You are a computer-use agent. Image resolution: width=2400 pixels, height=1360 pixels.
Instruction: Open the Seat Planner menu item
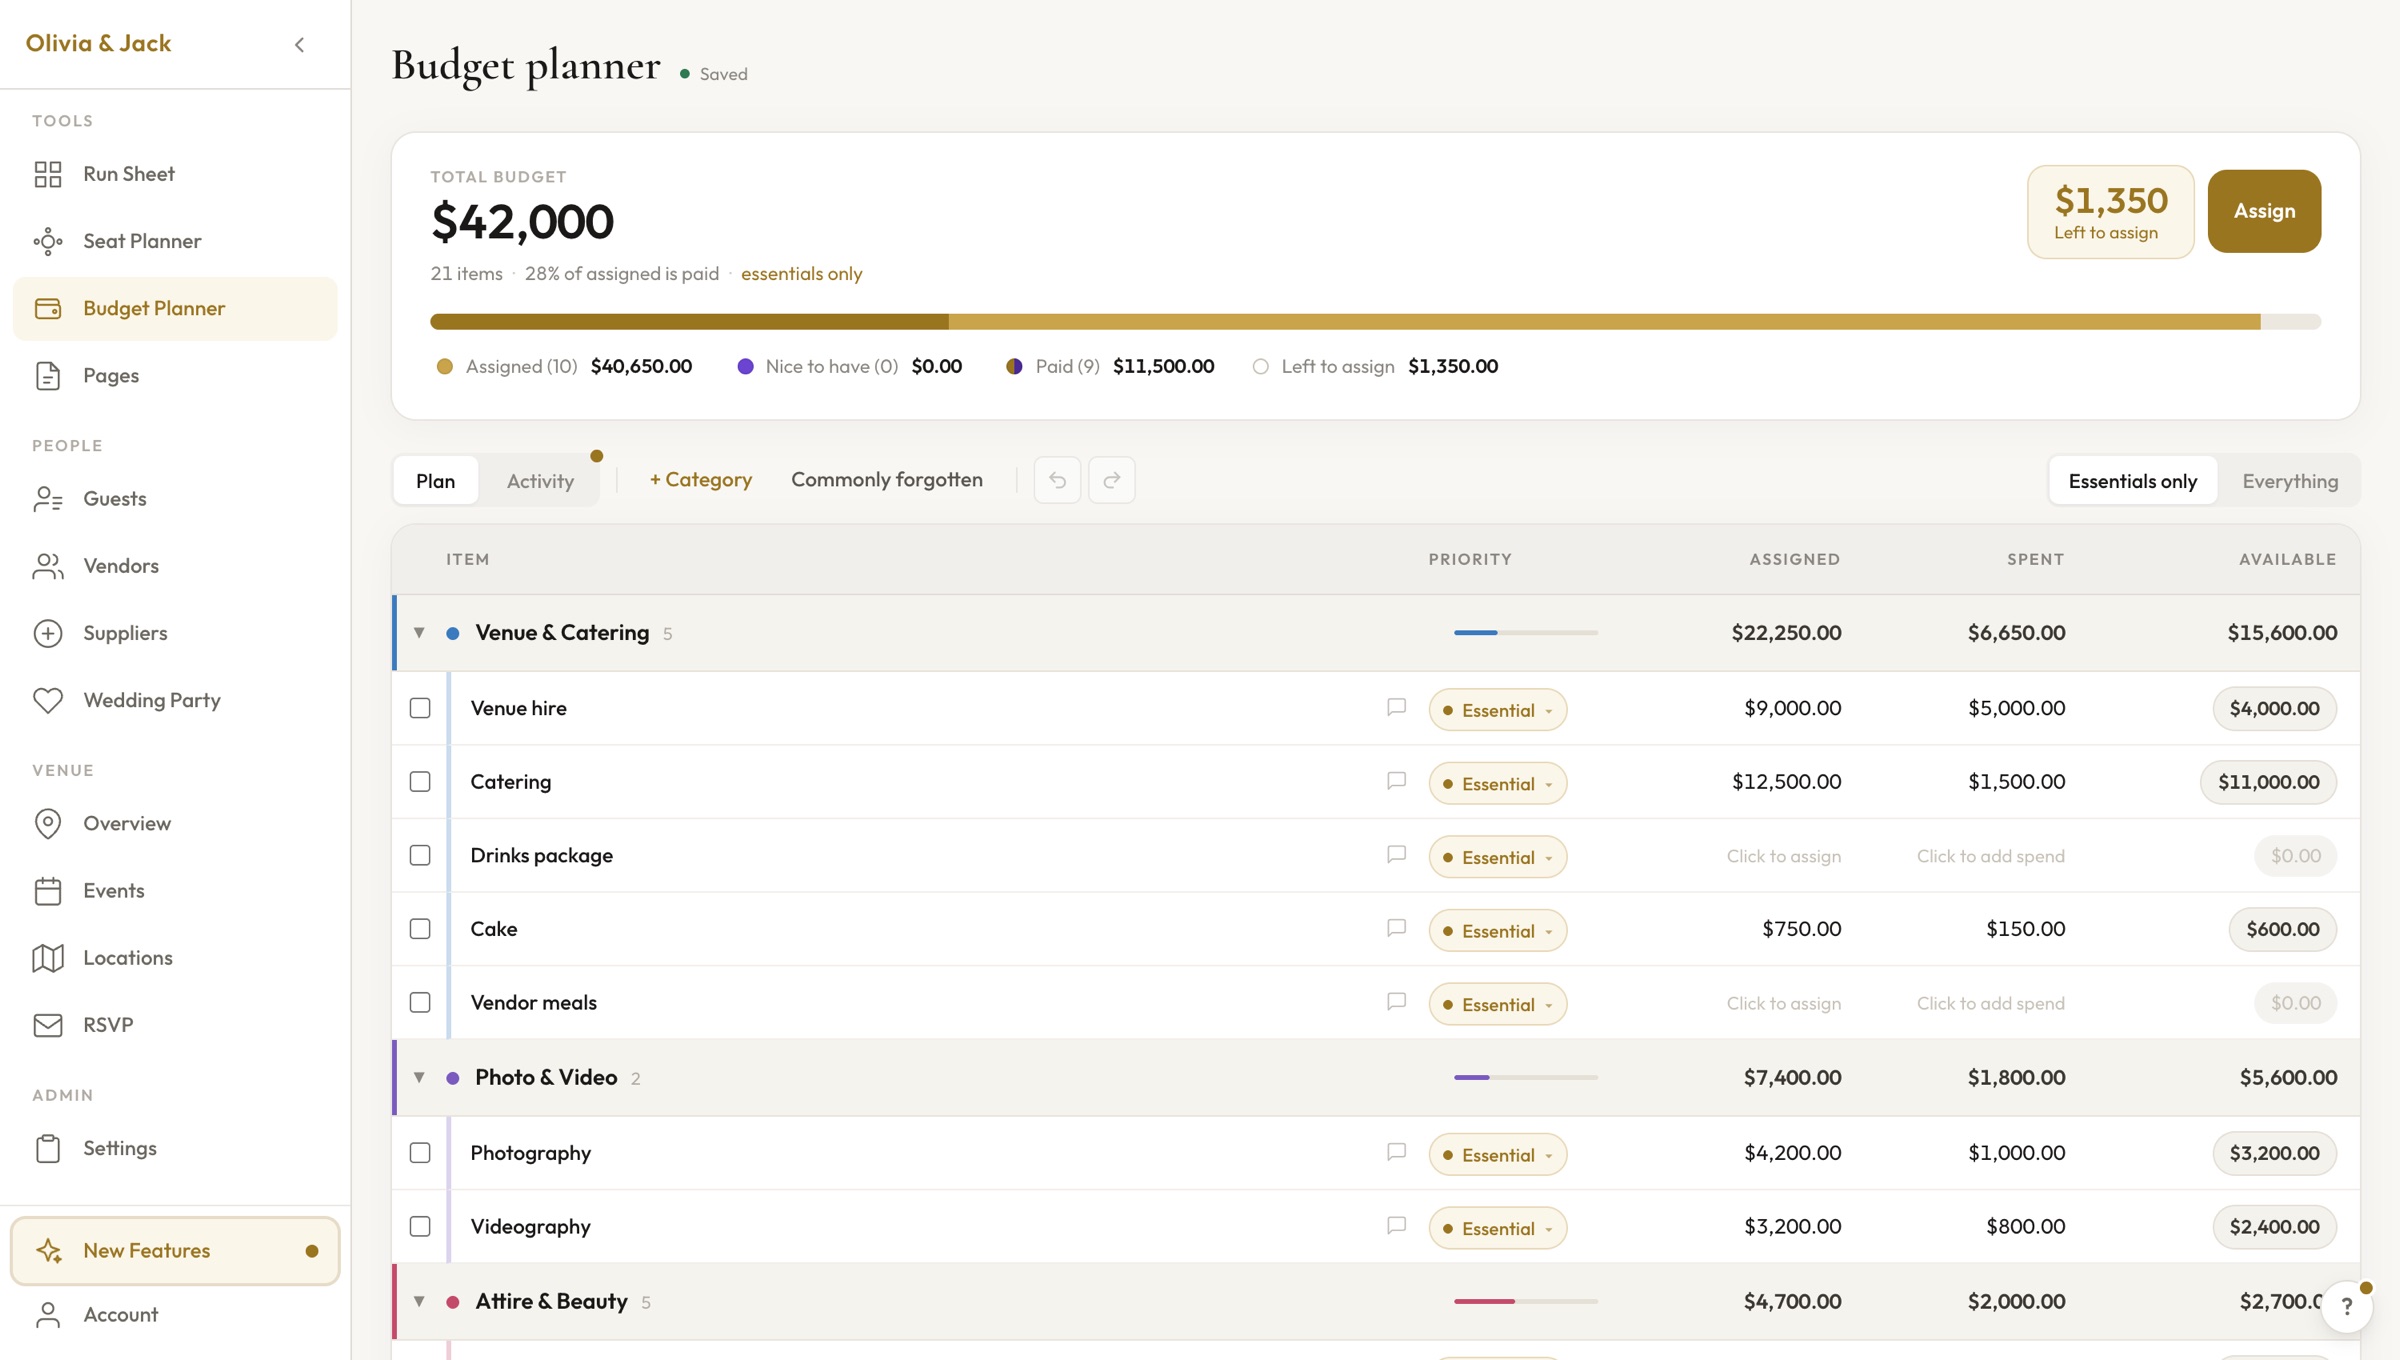click(x=175, y=241)
